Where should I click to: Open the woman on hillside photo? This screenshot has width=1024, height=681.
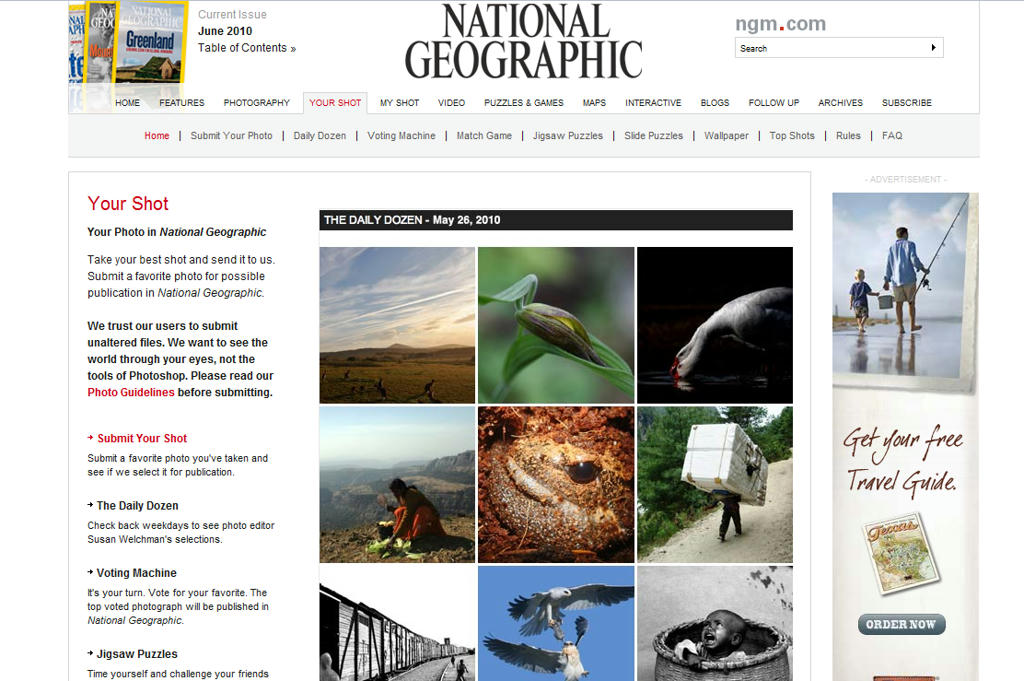[397, 484]
